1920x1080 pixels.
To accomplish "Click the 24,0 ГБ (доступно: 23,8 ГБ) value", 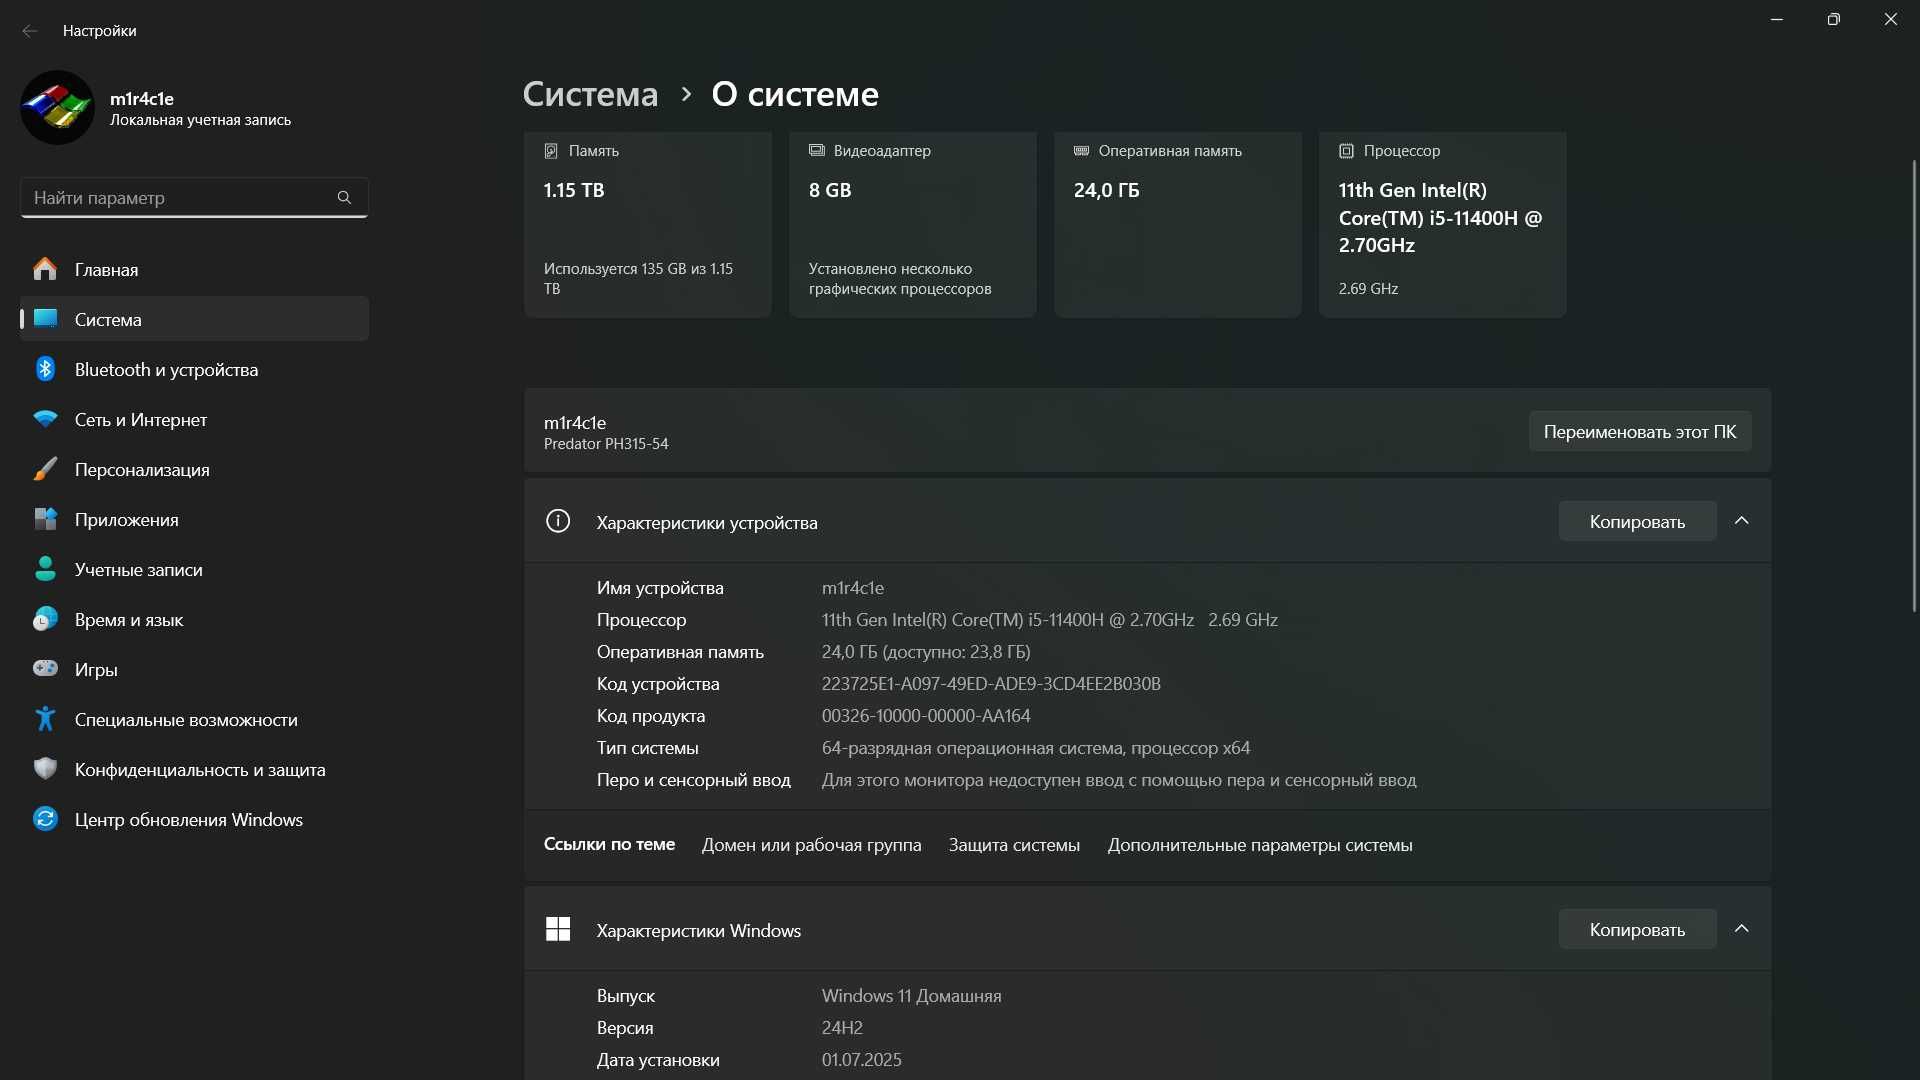I will 926,652.
